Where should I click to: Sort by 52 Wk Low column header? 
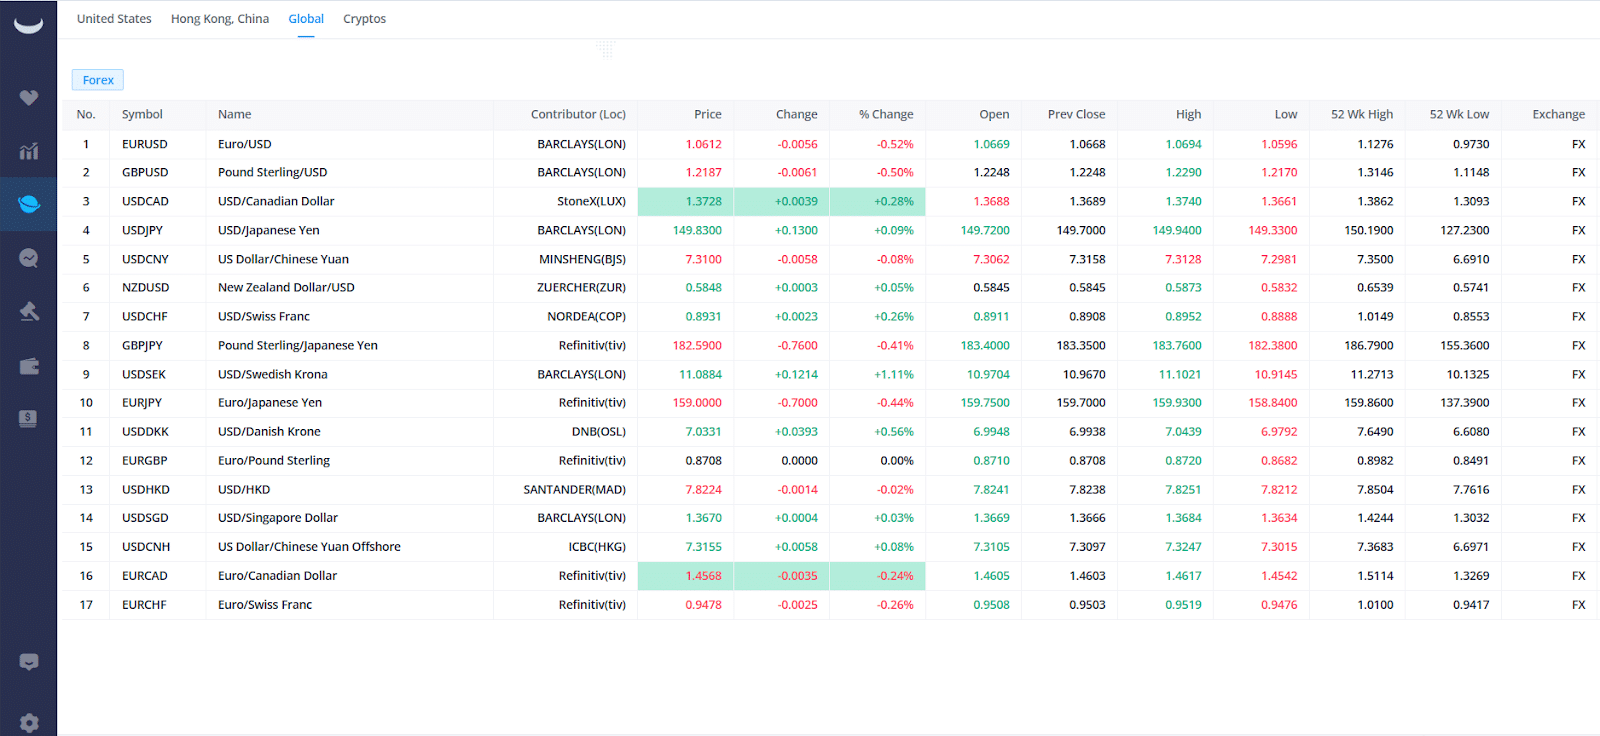(x=1459, y=115)
